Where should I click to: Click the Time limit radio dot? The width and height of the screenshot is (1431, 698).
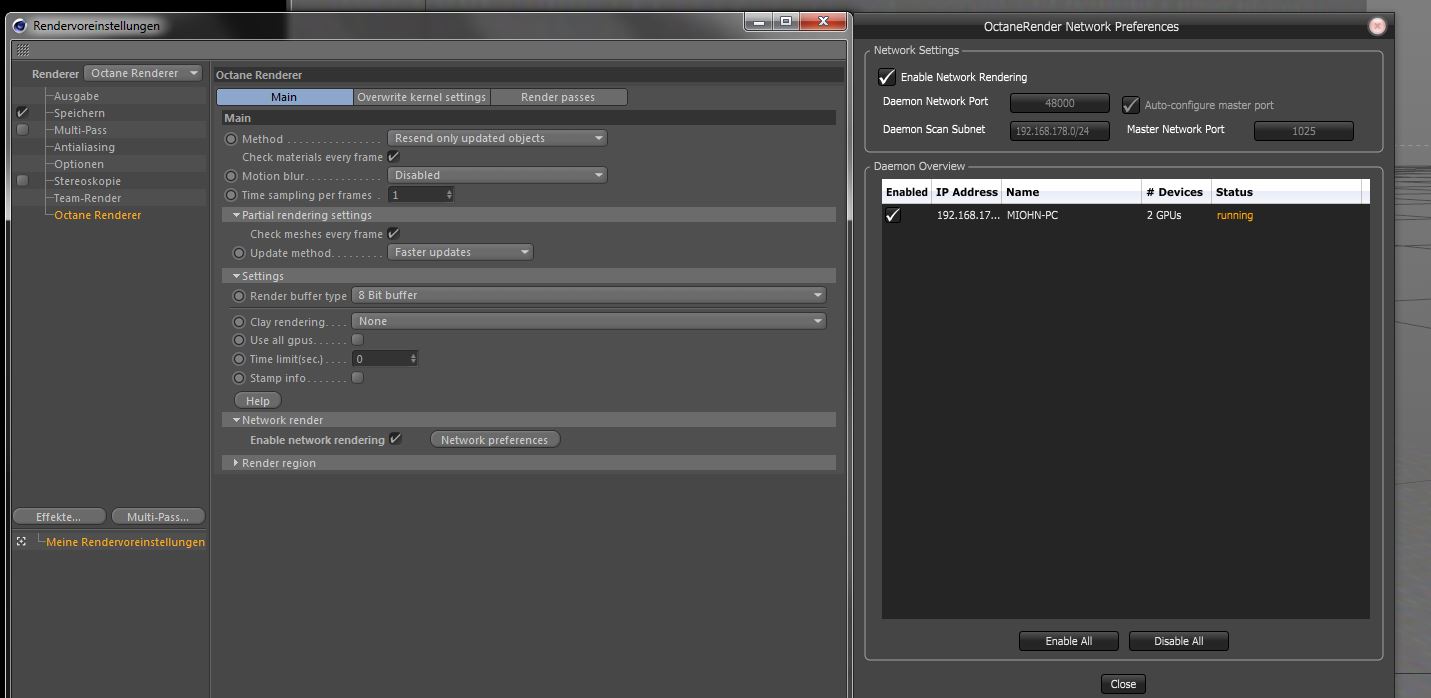coord(239,359)
